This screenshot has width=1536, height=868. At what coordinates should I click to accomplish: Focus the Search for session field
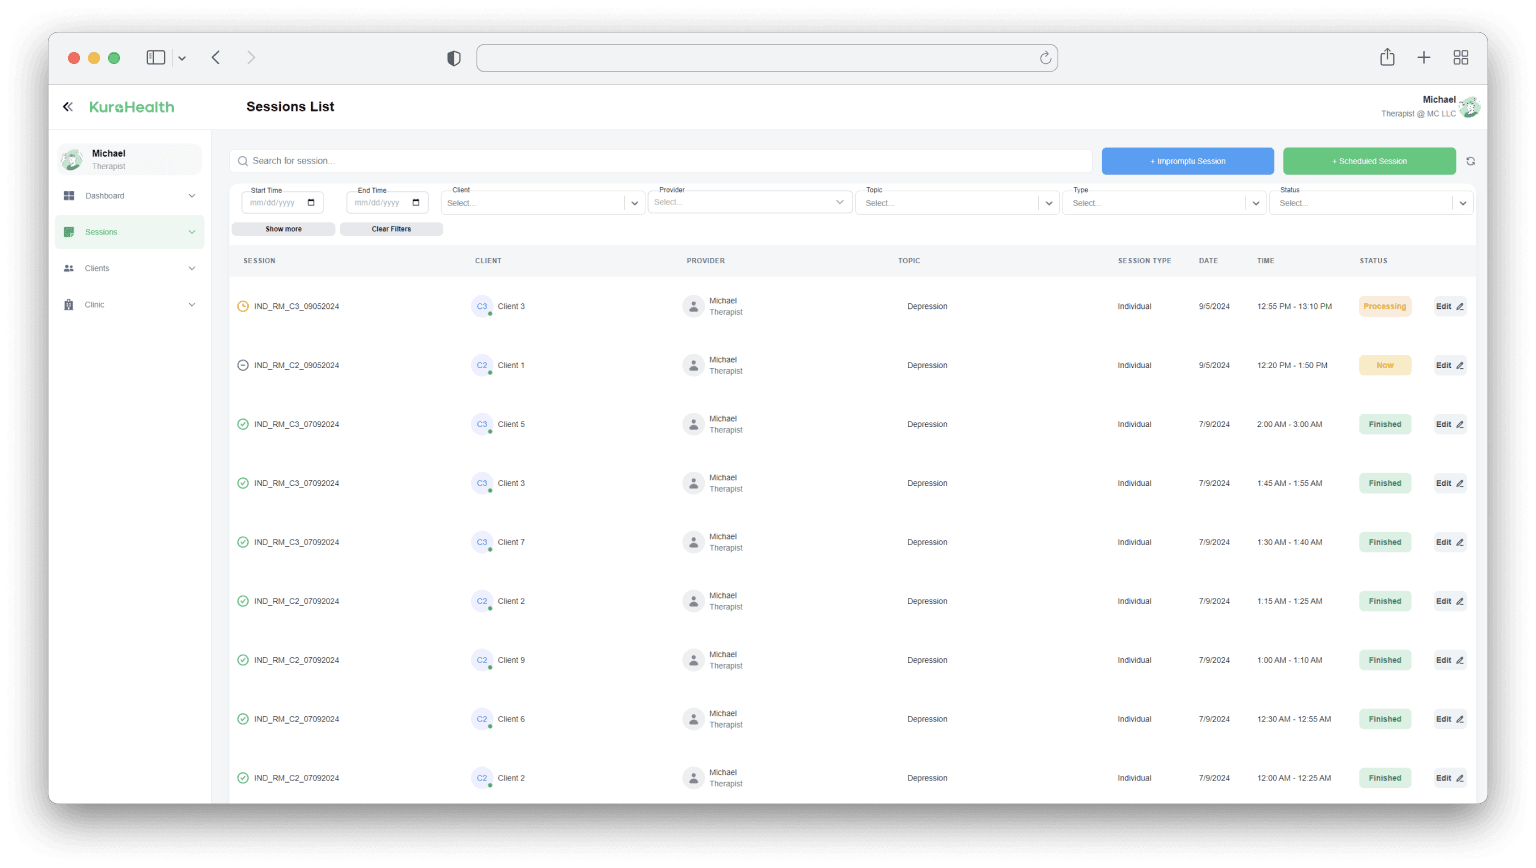coord(660,161)
